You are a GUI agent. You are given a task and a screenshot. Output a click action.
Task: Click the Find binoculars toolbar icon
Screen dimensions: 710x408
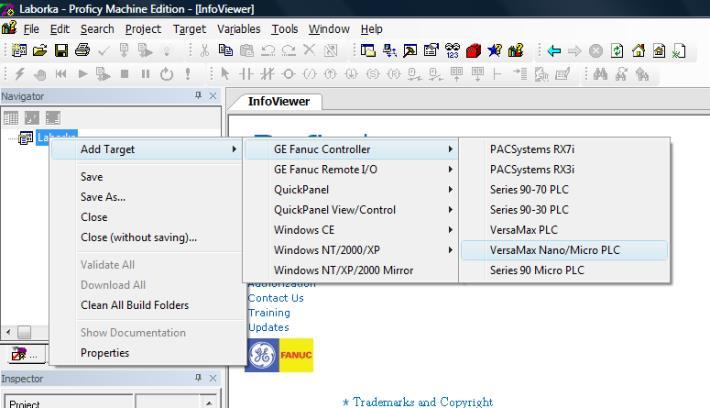[600, 74]
